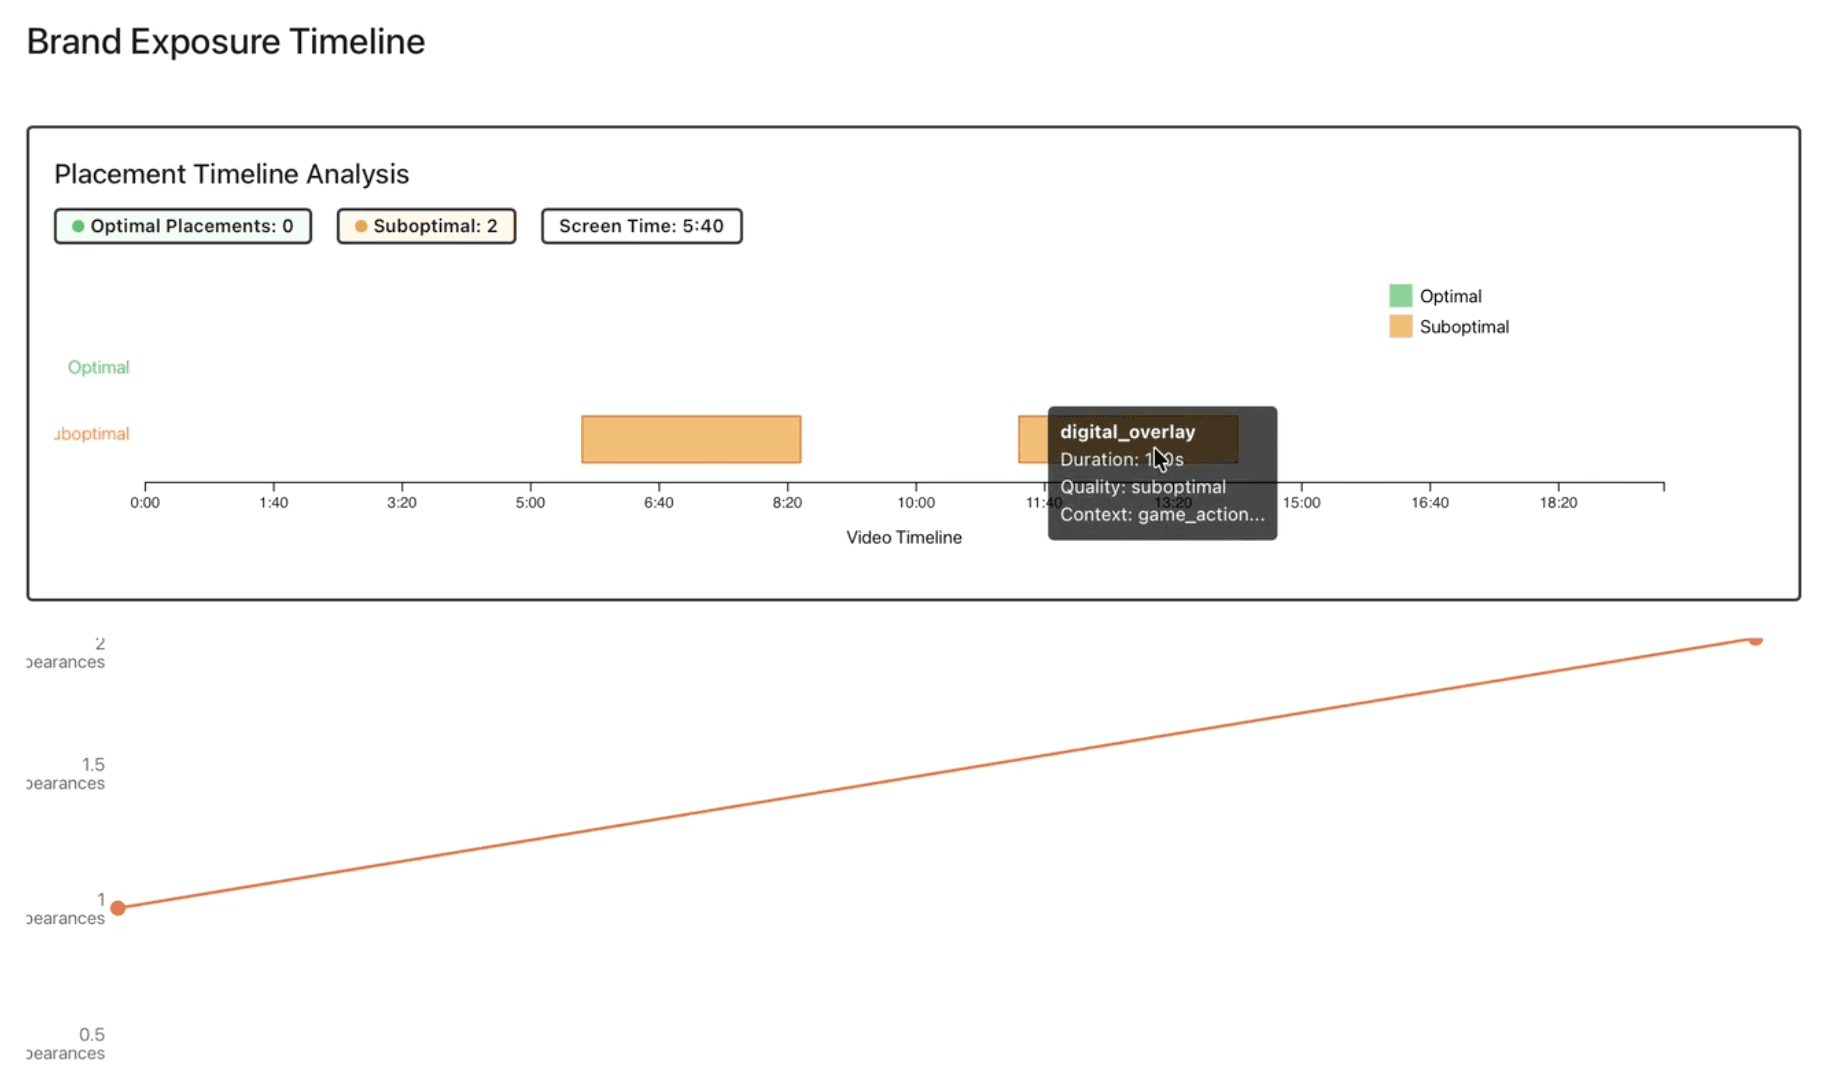
Task: Click the 6:40 timeline axis tick label
Action: coord(659,503)
